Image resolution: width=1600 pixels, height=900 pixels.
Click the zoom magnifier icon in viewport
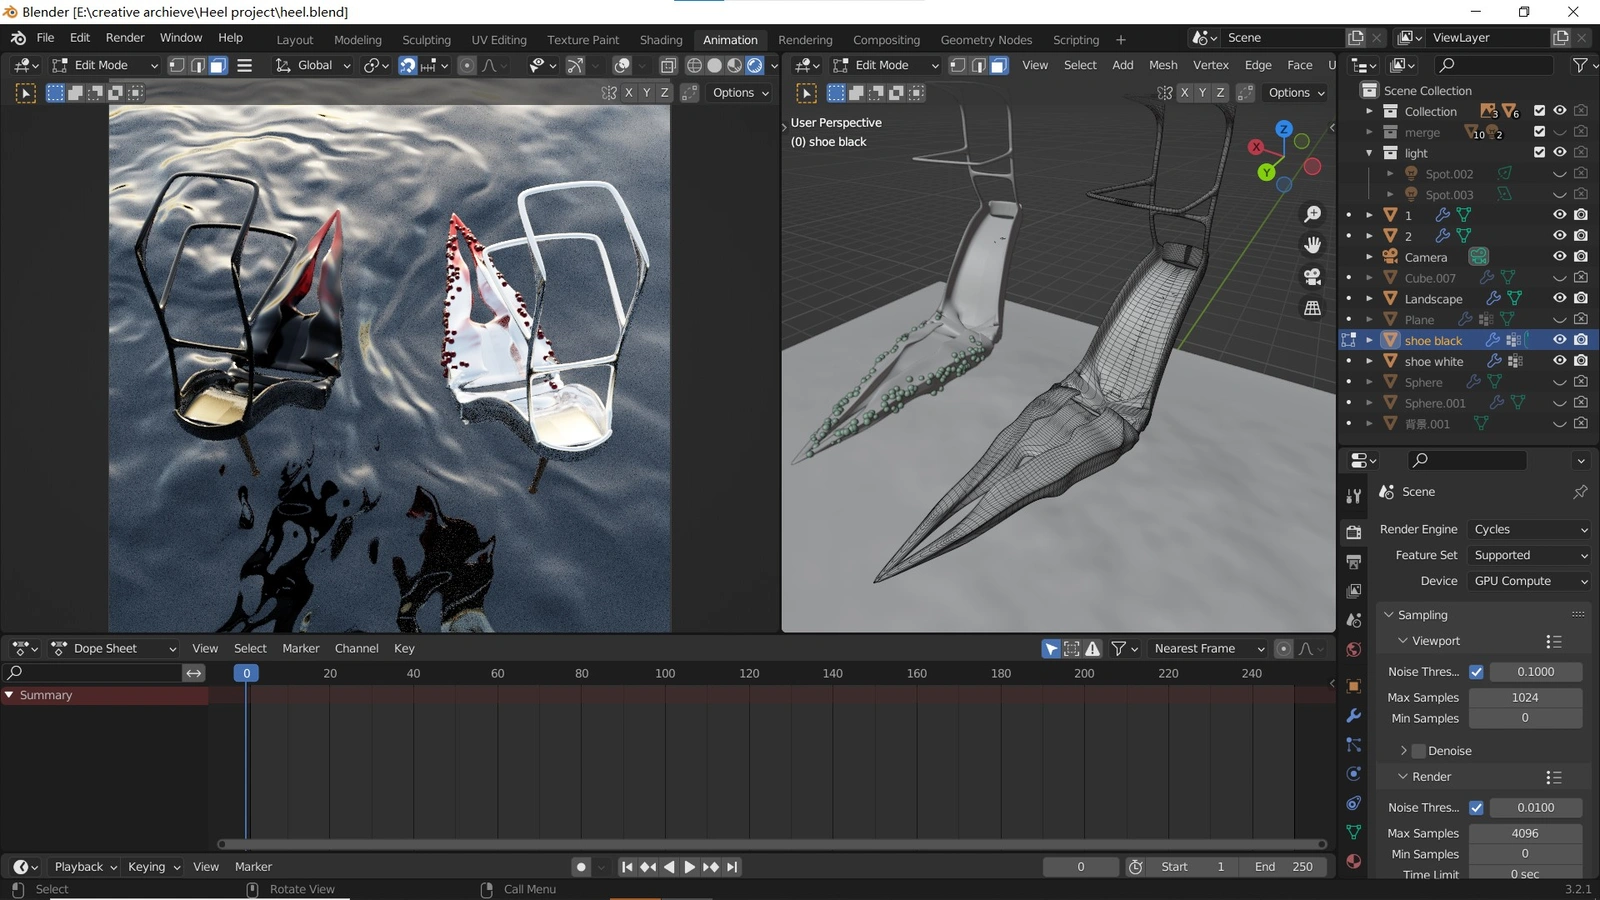[x=1313, y=214]
